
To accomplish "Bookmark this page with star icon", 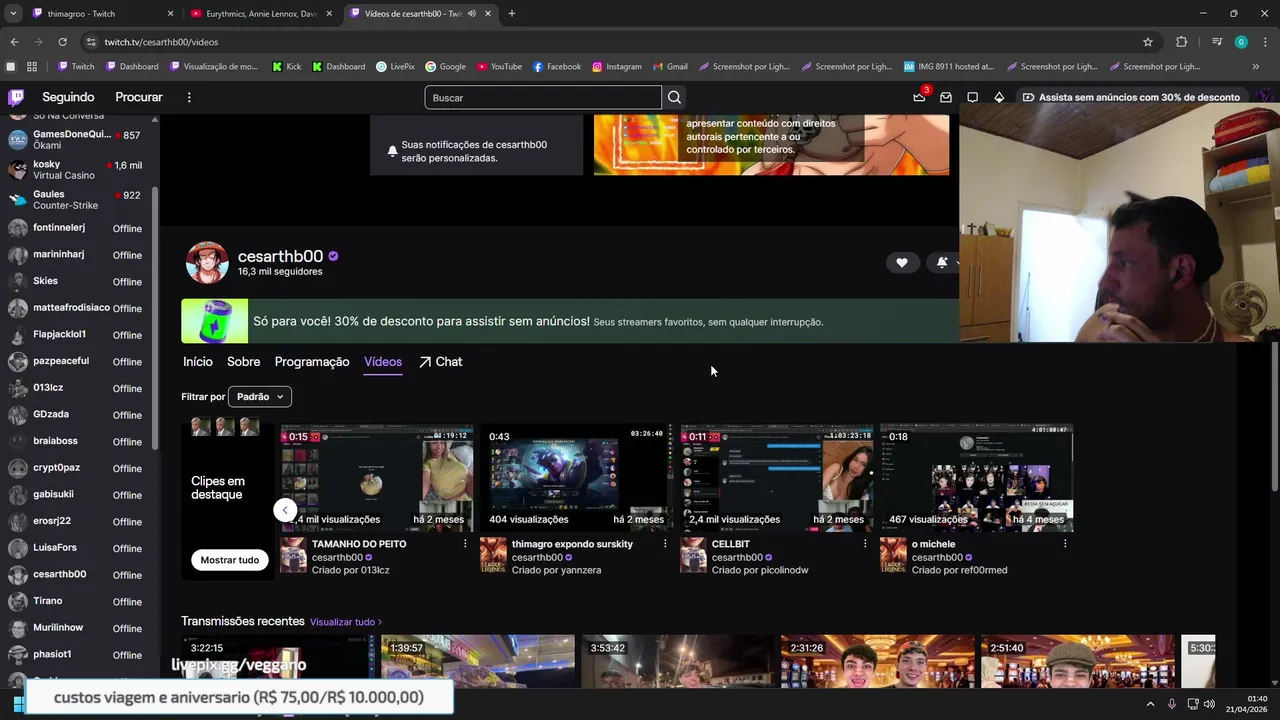I will (x=1148, y=42).
